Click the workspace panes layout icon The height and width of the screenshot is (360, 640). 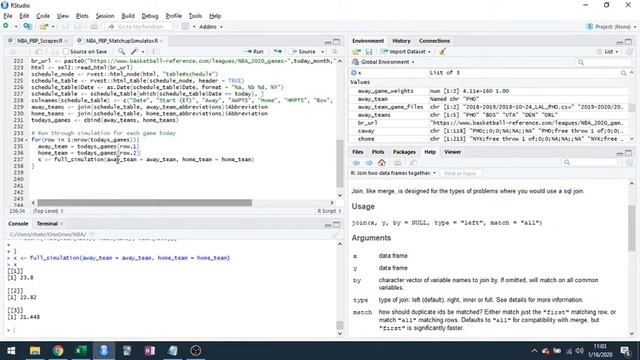tap(186, 27)
